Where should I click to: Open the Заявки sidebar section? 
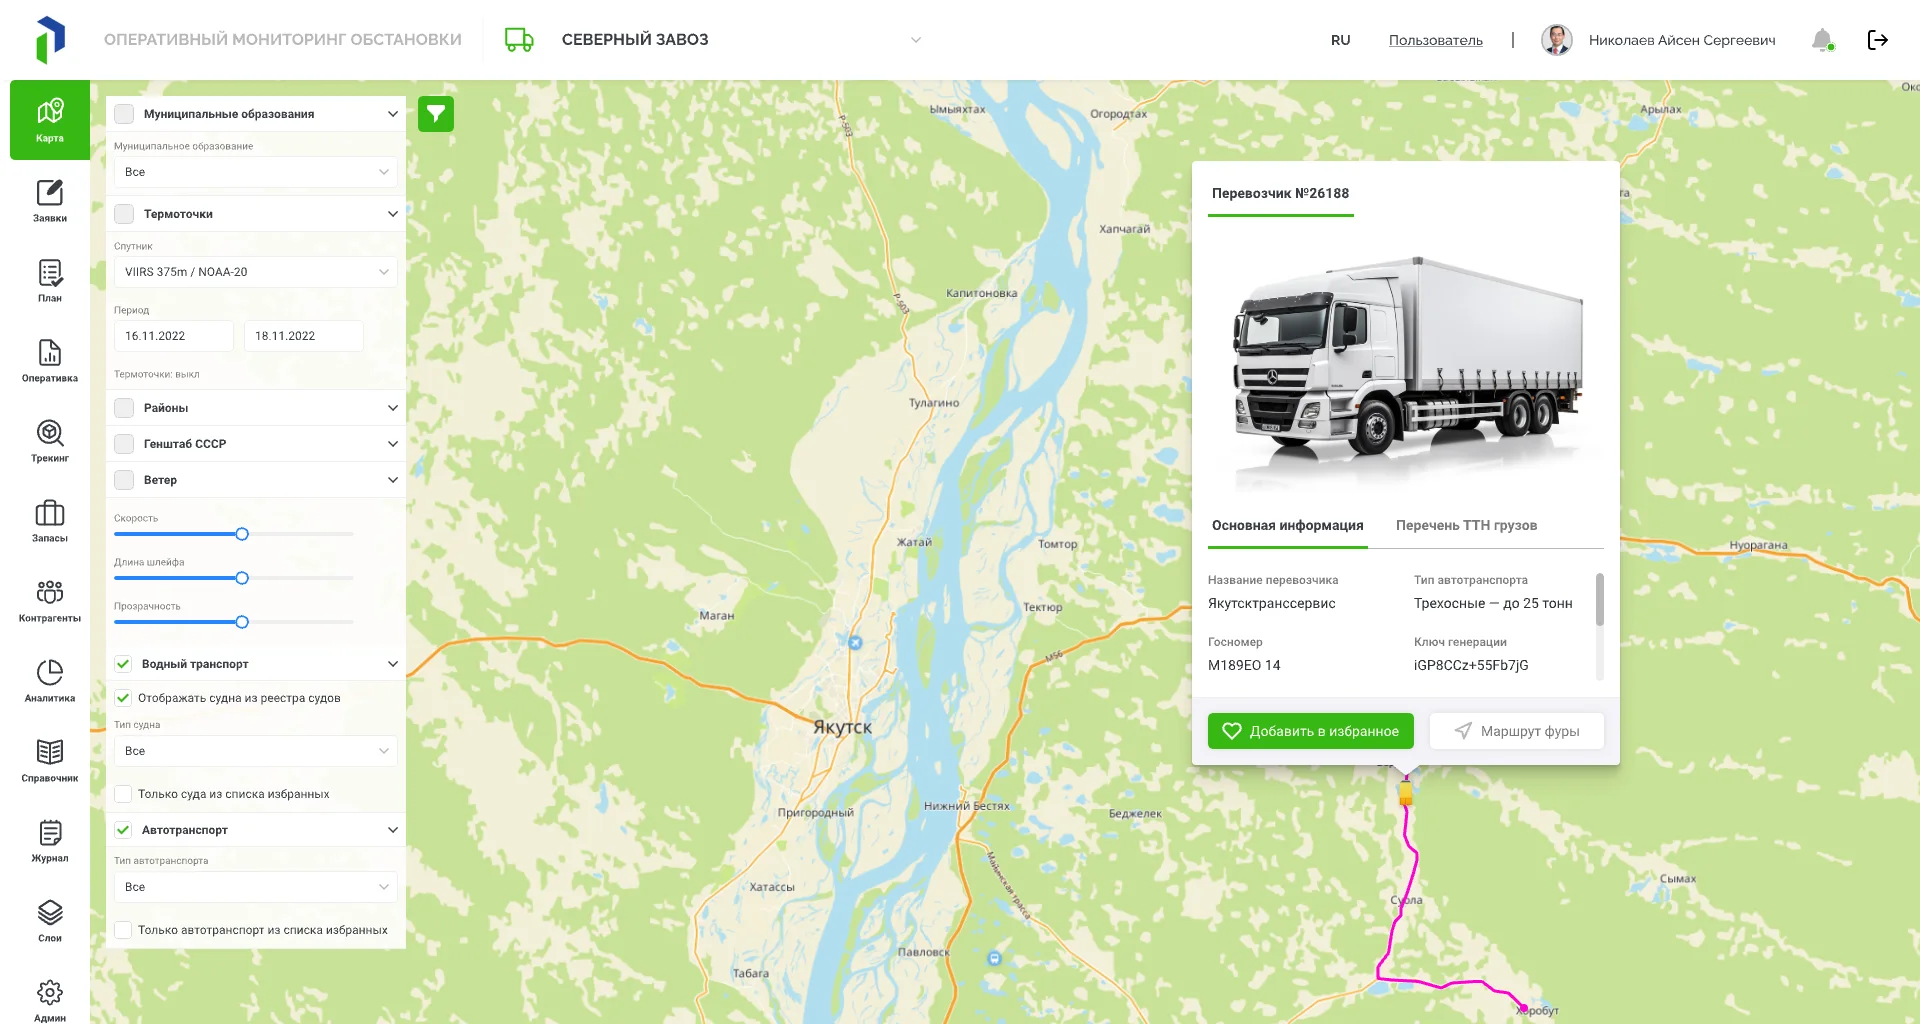(x=50, y=200)
